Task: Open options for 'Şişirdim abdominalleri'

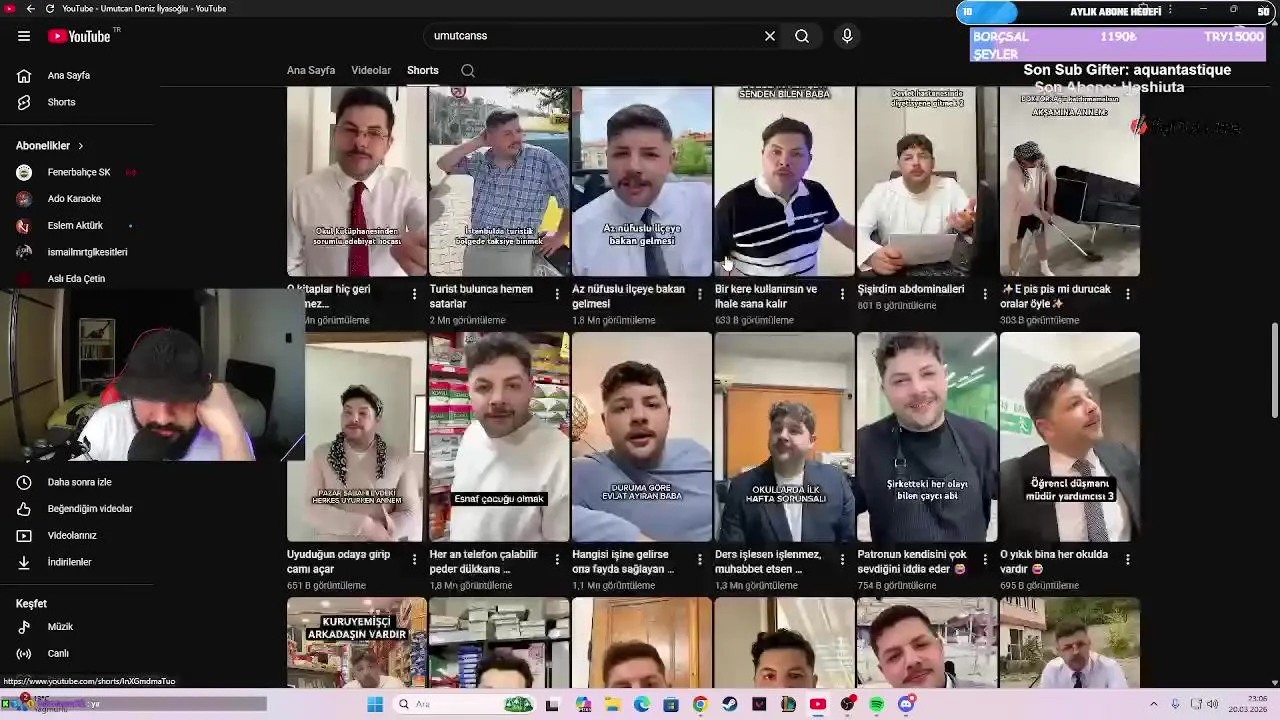Action: pos(985,294)
